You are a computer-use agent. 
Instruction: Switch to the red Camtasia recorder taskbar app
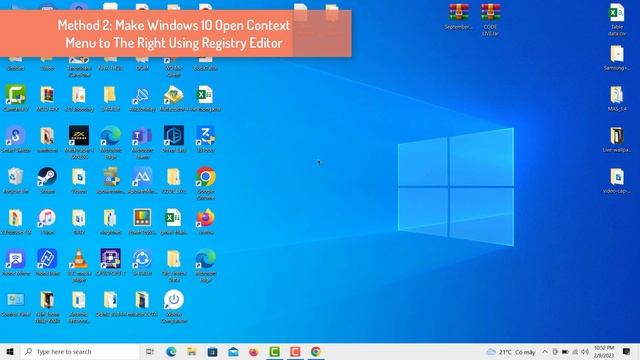[295, 352]
